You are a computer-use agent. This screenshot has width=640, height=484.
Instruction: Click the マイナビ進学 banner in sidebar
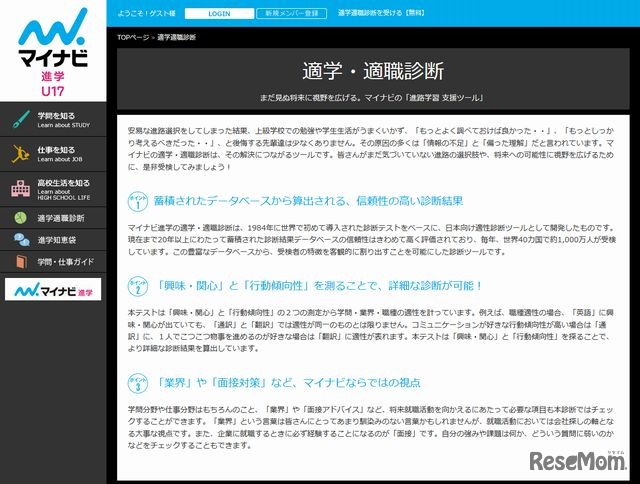point(53,289)
